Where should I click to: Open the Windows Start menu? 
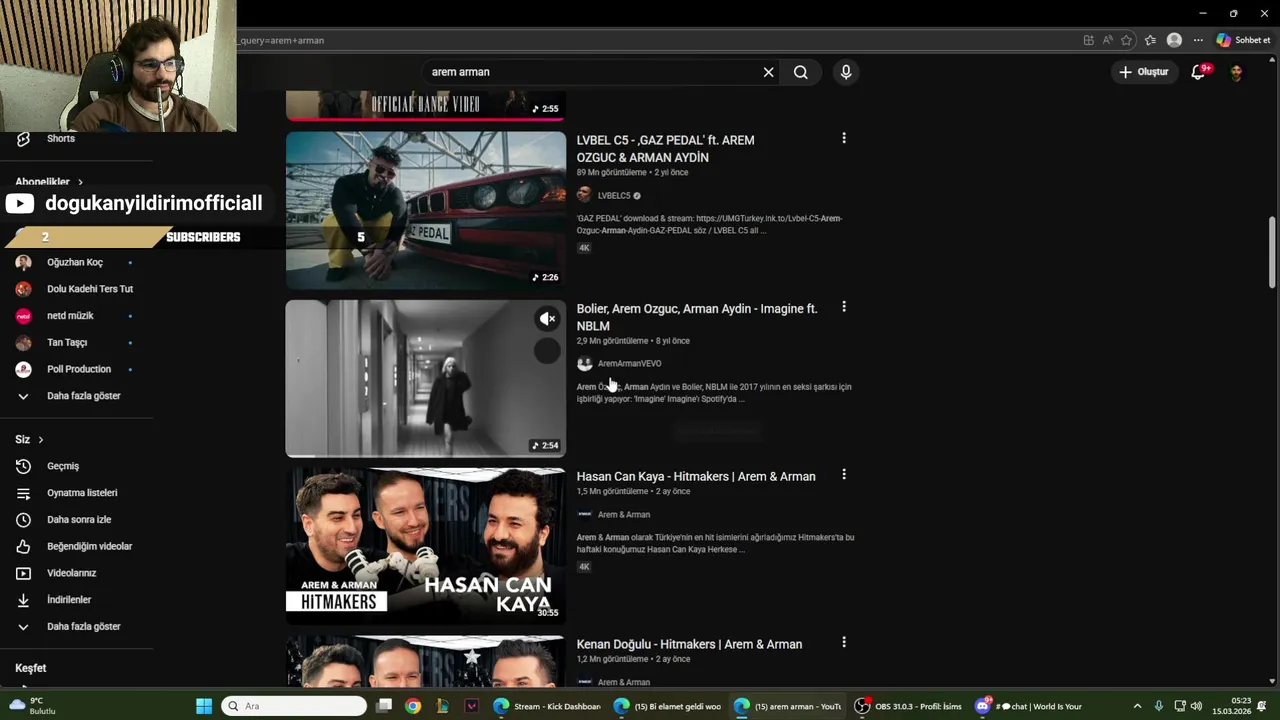point(204,706)
